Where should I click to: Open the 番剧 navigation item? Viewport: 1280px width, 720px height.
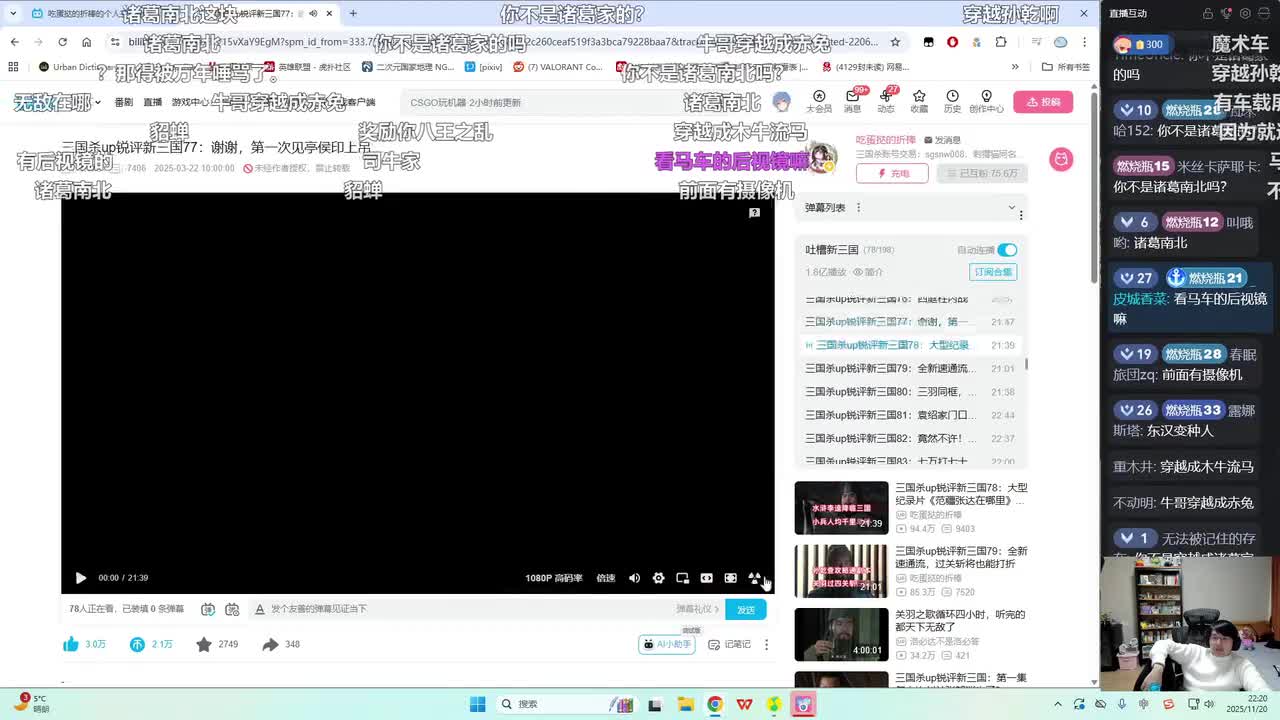(x=123, y=102)
